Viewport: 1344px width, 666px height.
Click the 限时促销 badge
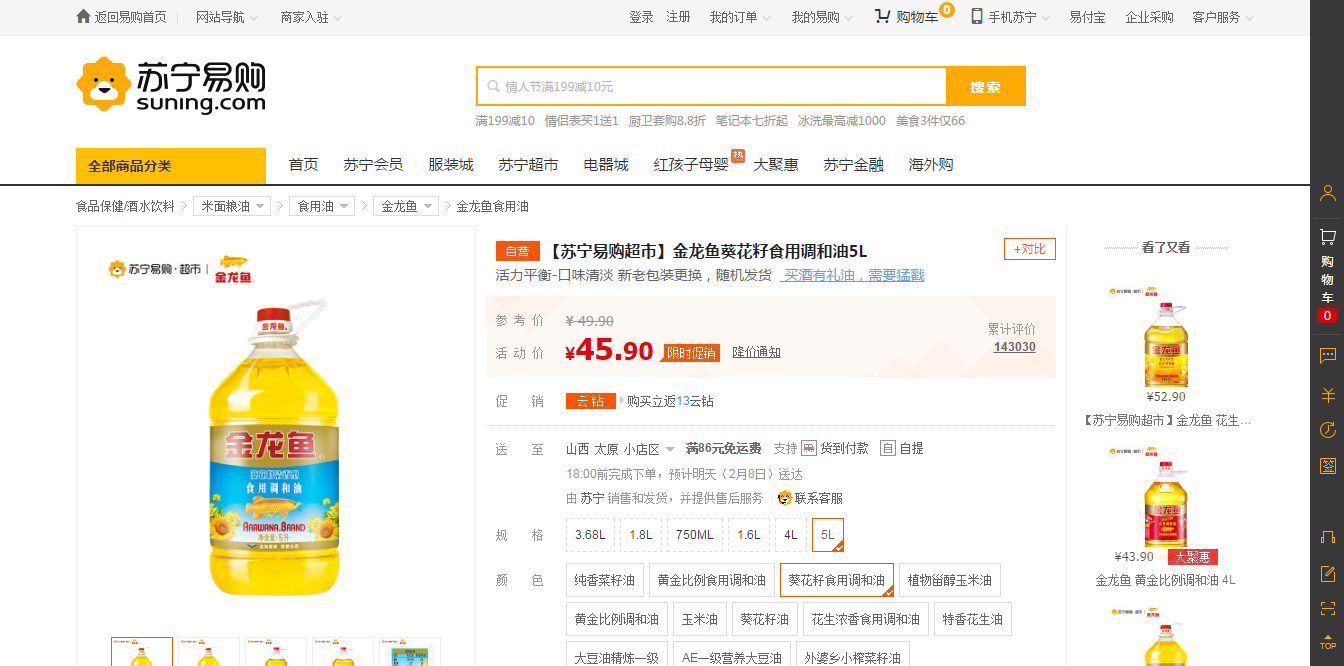[x=691, y=352]
